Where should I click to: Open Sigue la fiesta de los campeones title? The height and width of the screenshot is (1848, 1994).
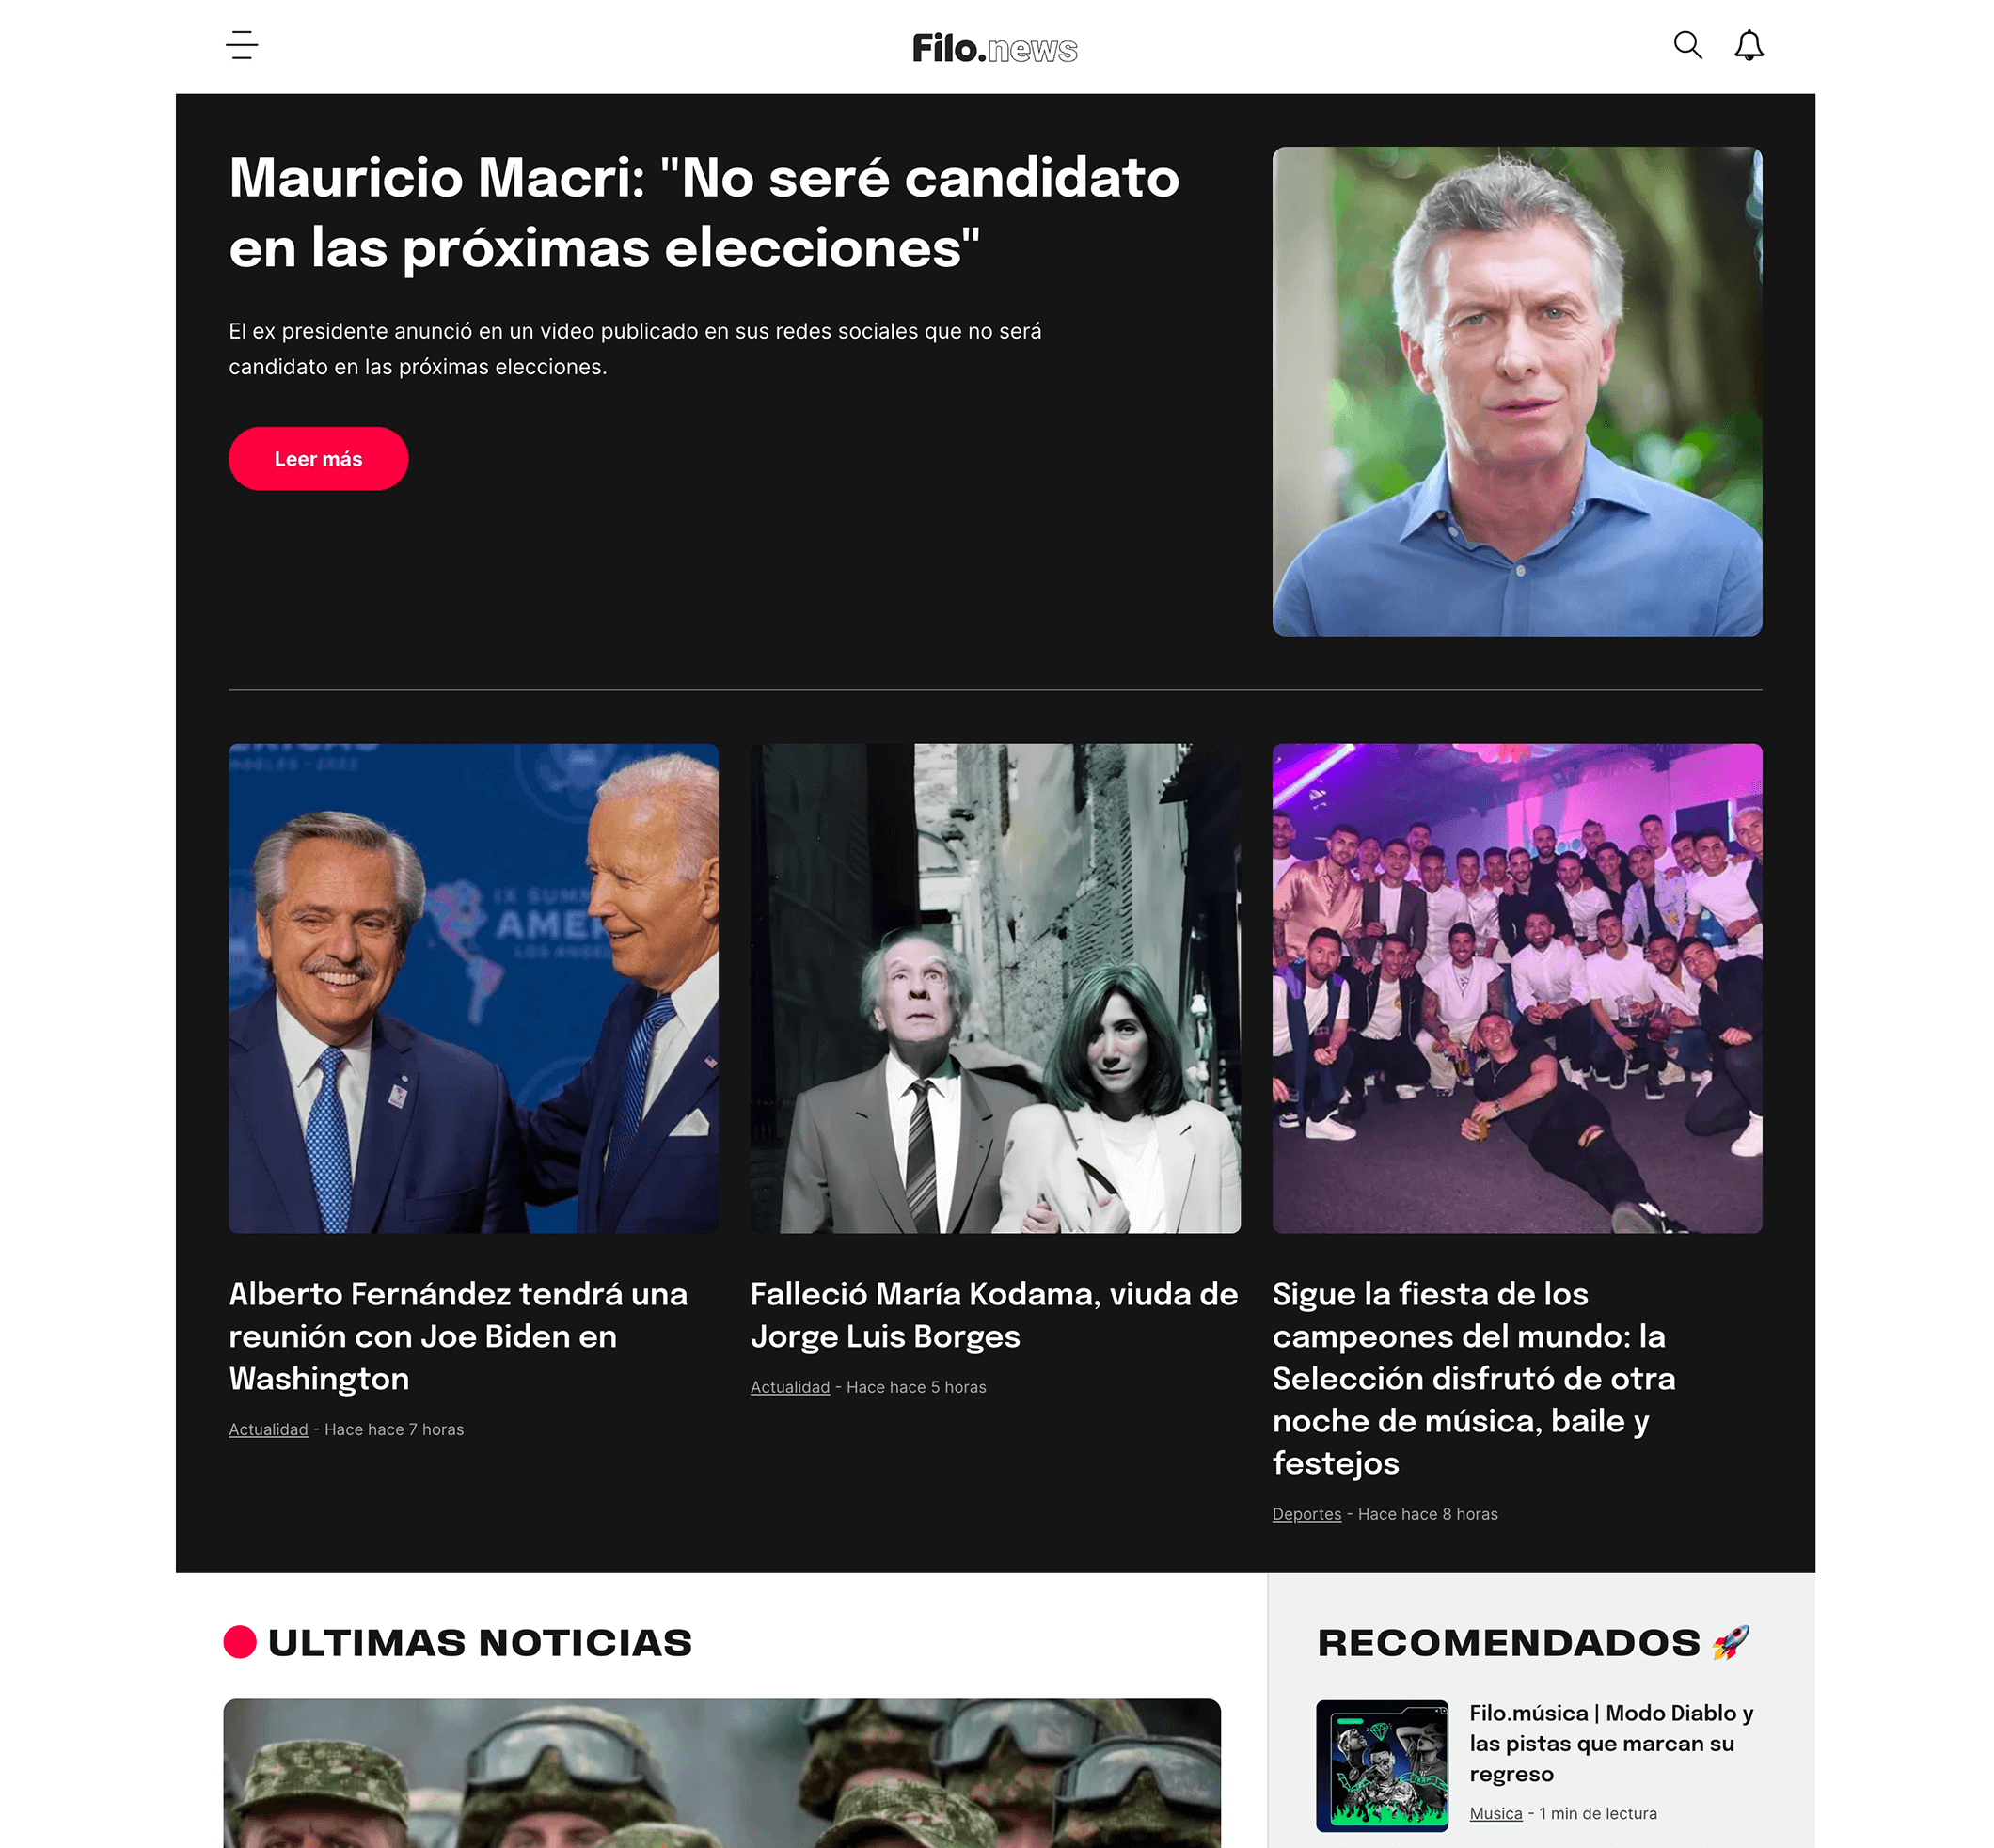1474,1378
